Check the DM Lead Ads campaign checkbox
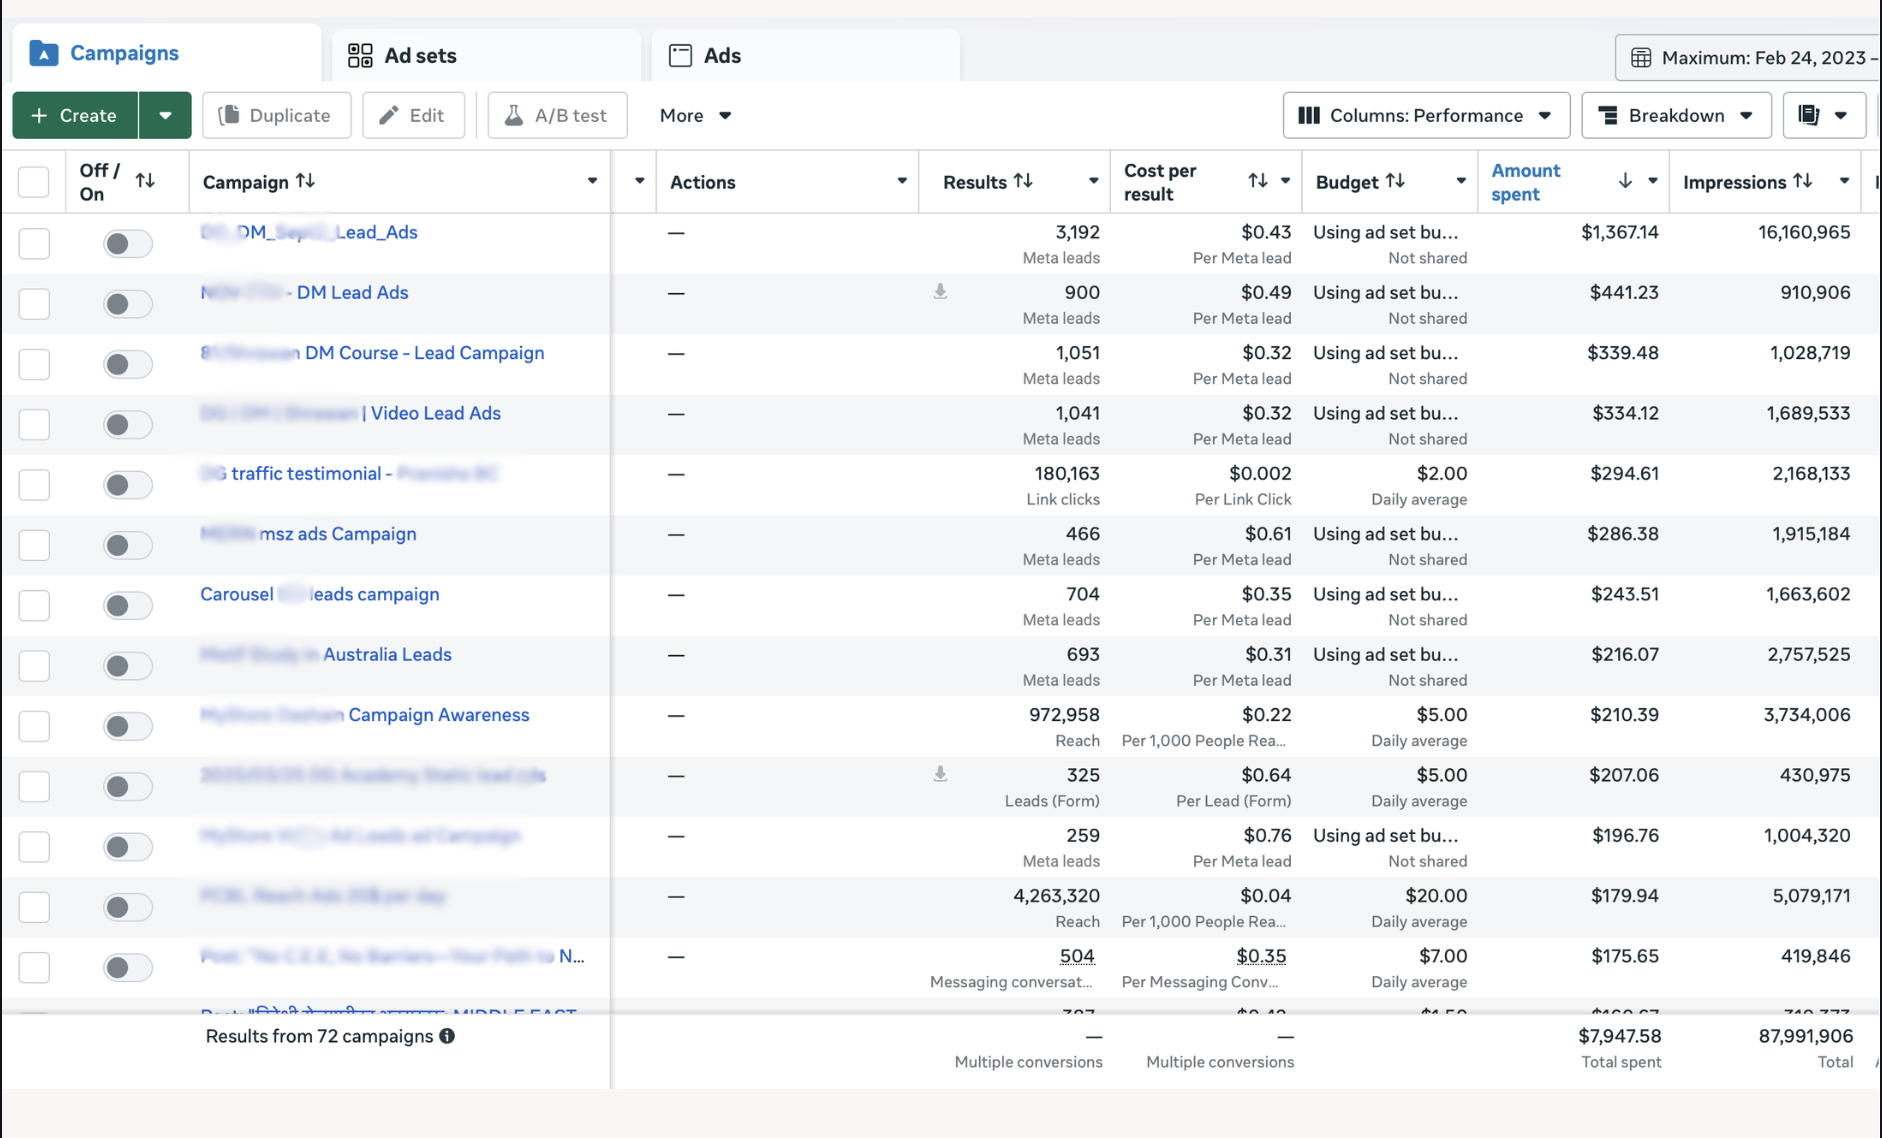 [34, 303]
